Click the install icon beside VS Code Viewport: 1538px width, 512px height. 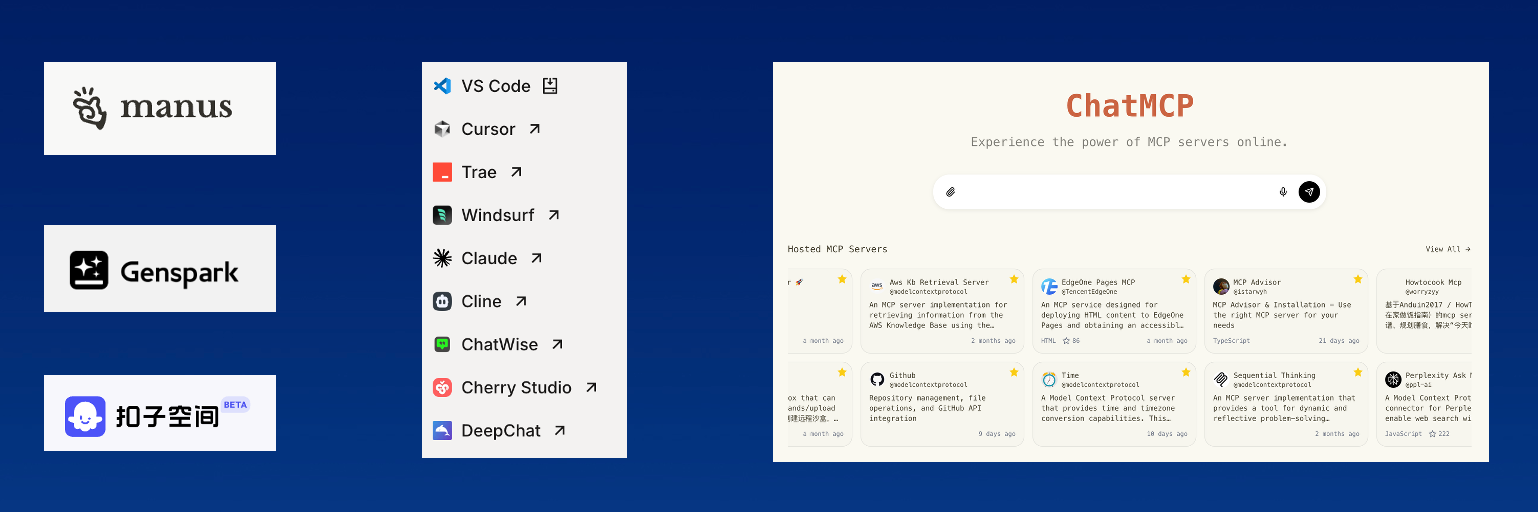point(550,86)
